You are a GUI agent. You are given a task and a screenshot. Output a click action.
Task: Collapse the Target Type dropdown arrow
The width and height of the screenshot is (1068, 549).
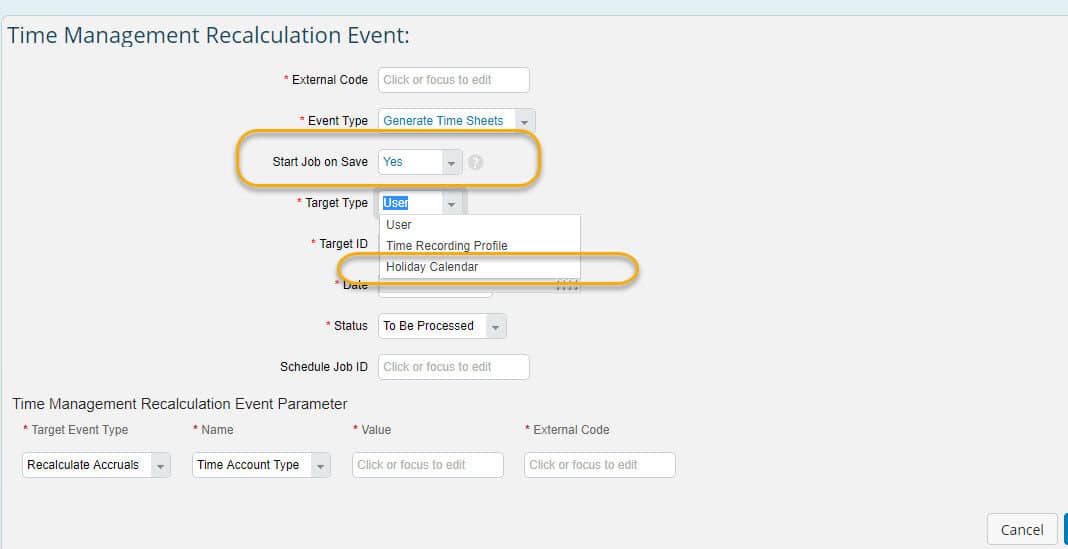coord(452,203)
